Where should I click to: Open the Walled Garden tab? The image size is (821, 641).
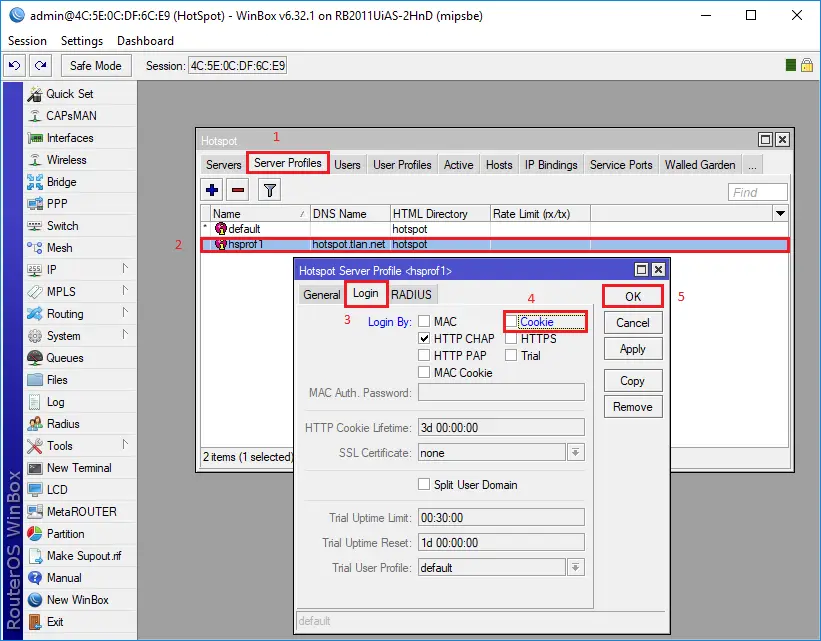pyautogui.click(x=700, y=165)
